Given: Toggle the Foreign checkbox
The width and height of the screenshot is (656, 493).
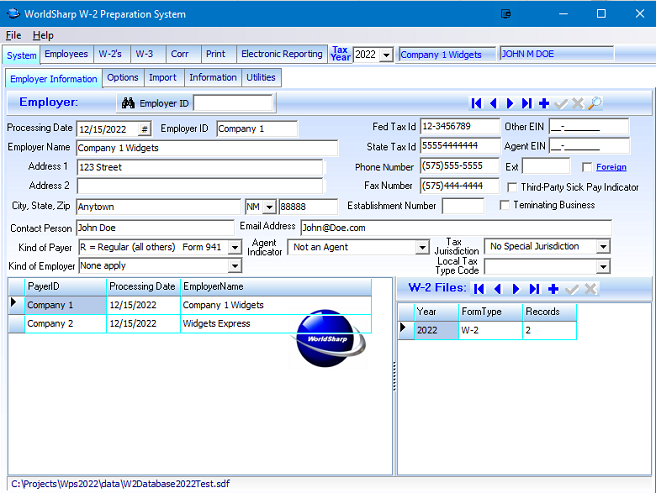Looking at the screenshot, I should point(587,167).
